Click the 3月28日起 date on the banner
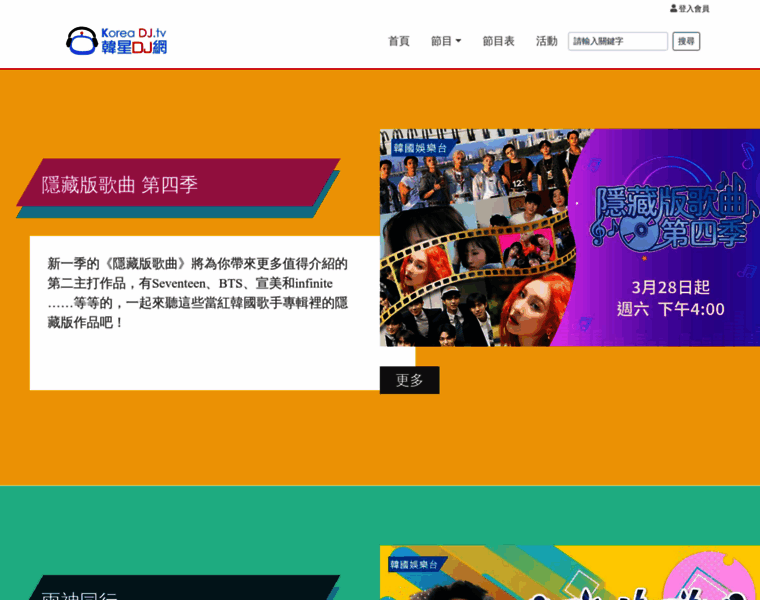This screenshot has width=760, height=600. pyautogui.click(x=670, y=287)
